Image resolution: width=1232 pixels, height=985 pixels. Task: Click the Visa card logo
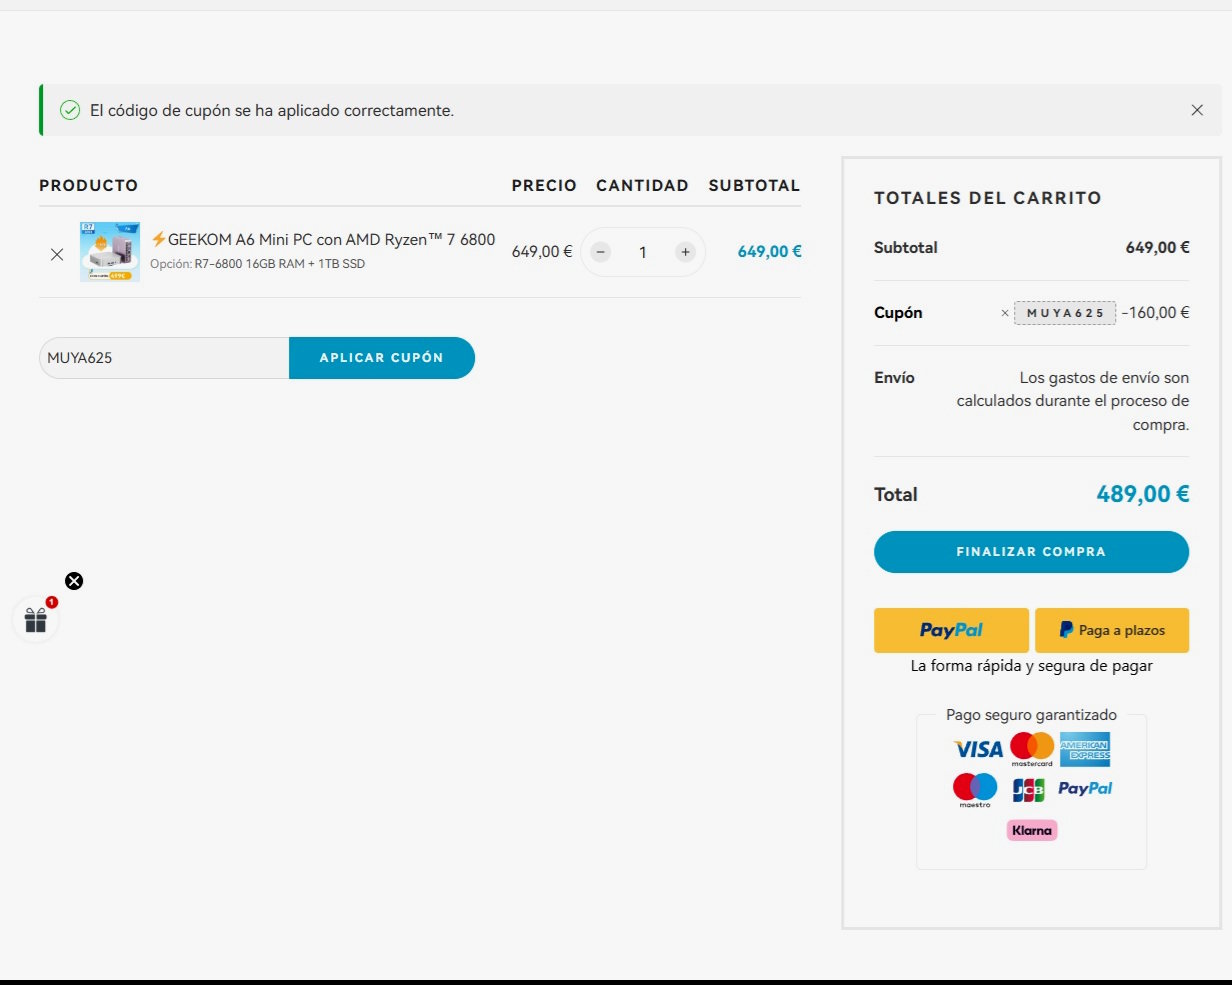(978, 749)
